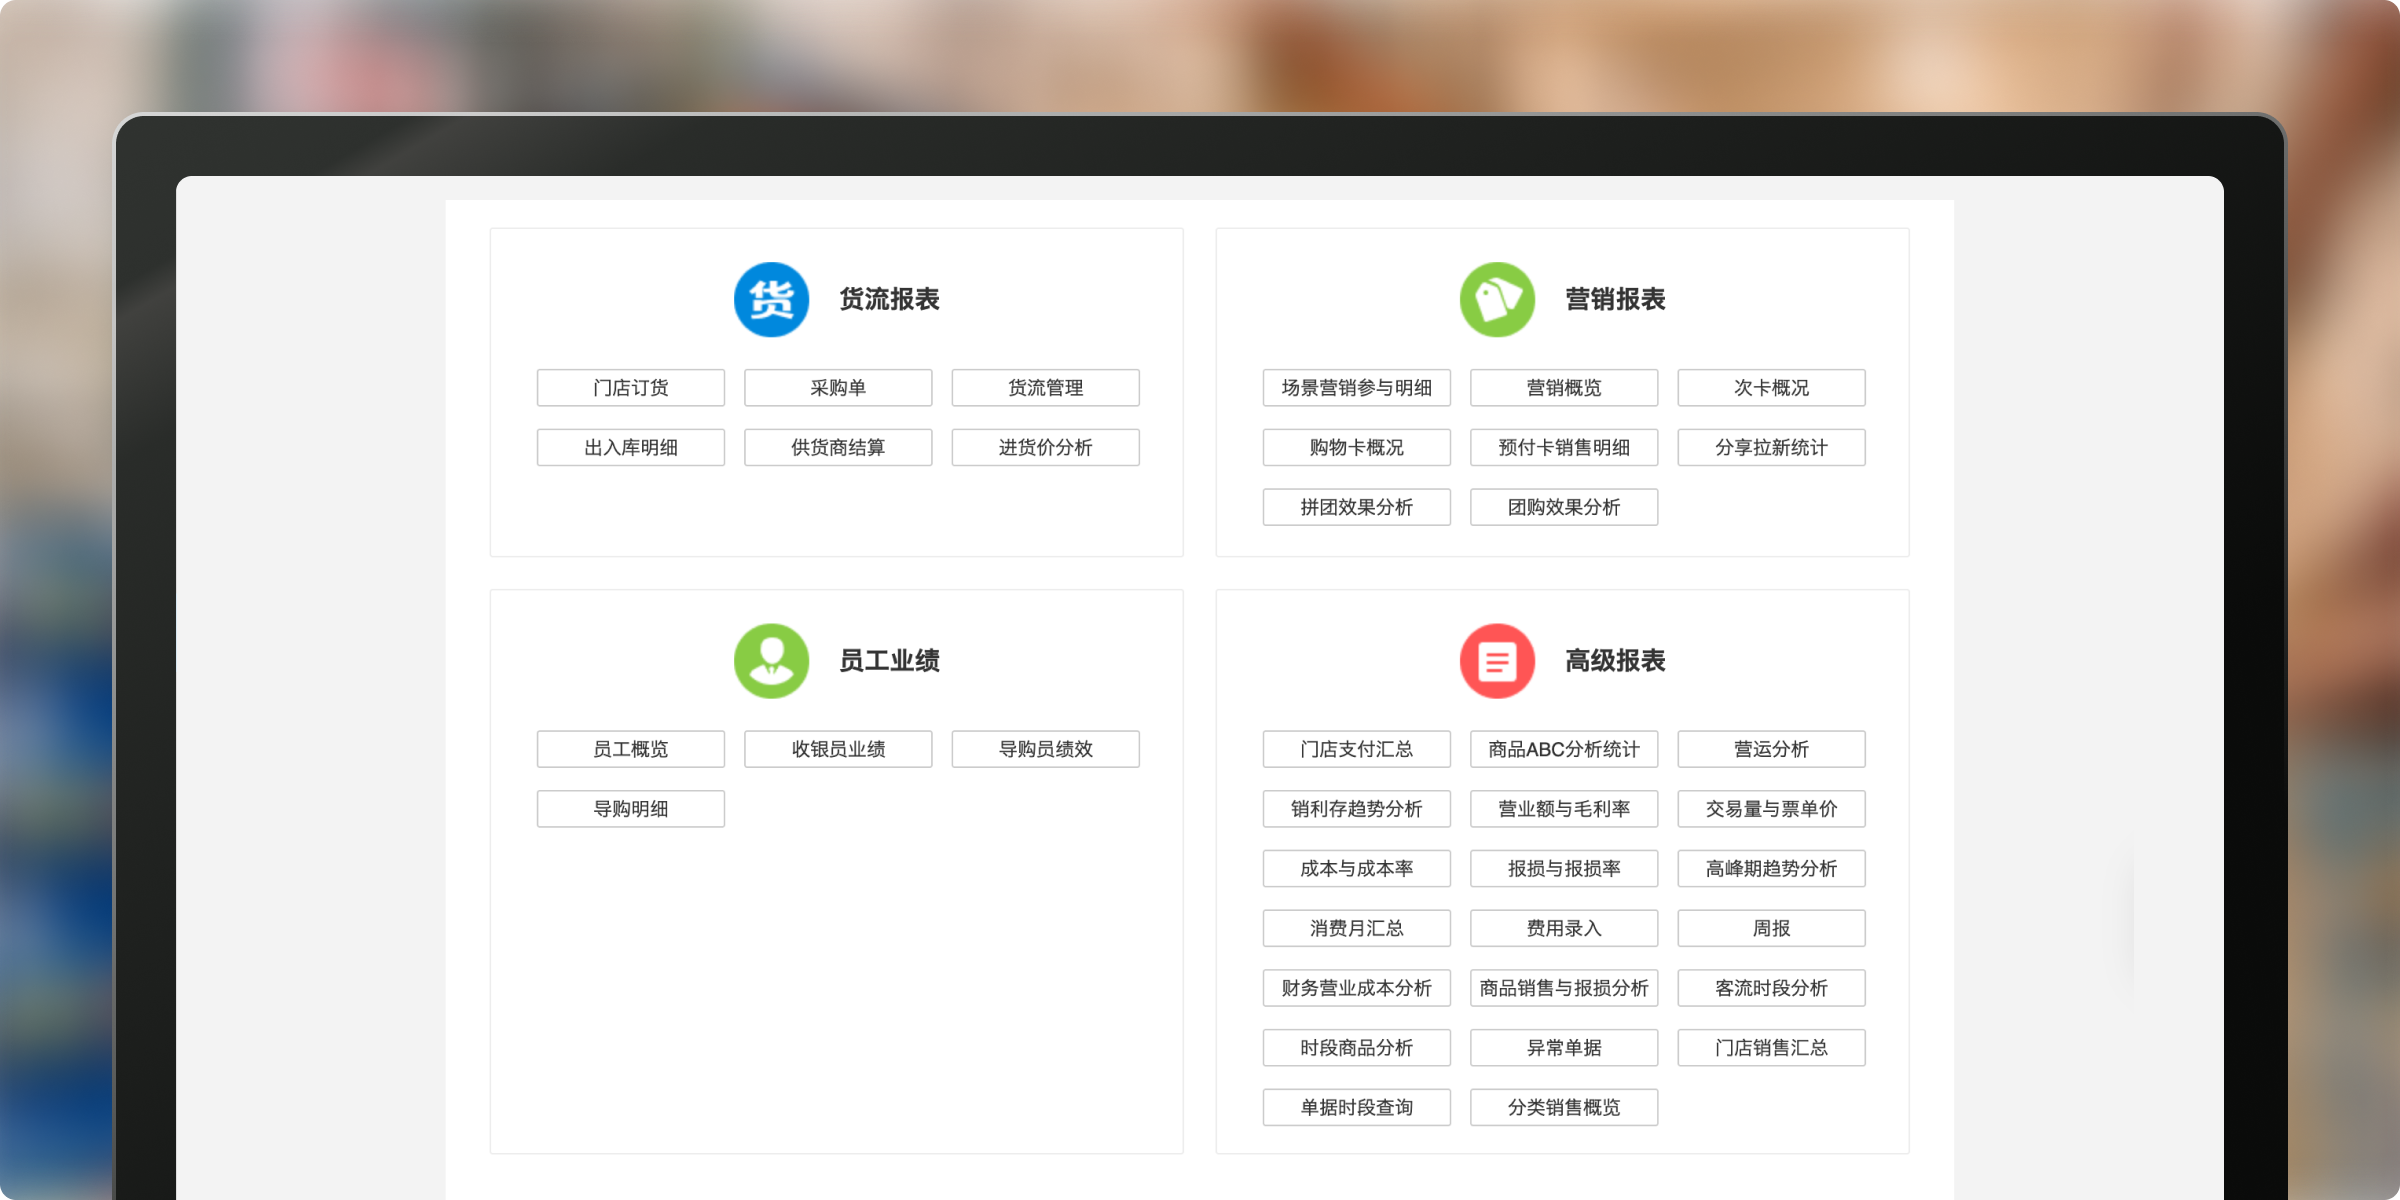Viewport: 2400px width, 1200px height.
Task: Click the 营销概览 button
Action: (x=1564, y=388)
